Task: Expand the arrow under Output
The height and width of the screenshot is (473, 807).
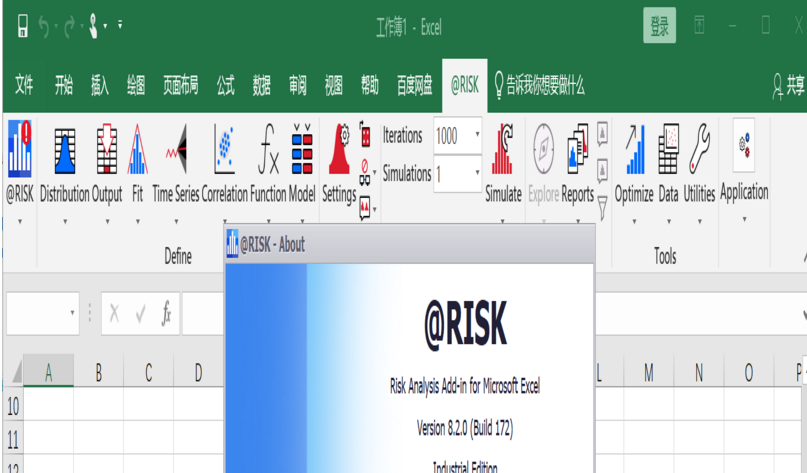Action: pyautogui.click(x=107, y=222)
